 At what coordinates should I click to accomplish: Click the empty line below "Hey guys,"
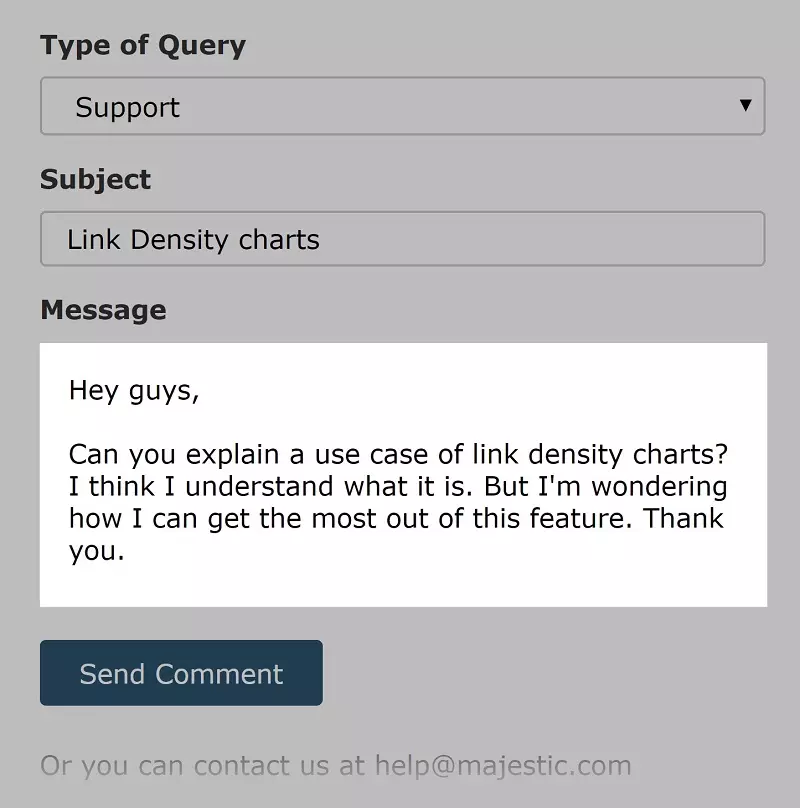[300, 423]
